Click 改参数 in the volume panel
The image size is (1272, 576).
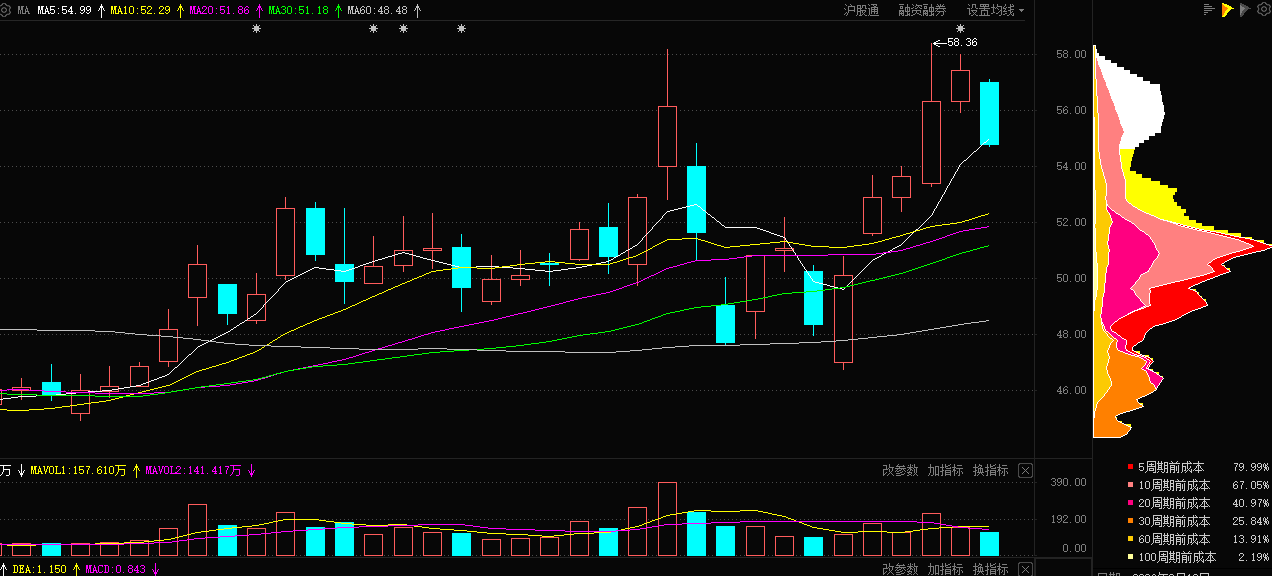[x=899, y=470]
